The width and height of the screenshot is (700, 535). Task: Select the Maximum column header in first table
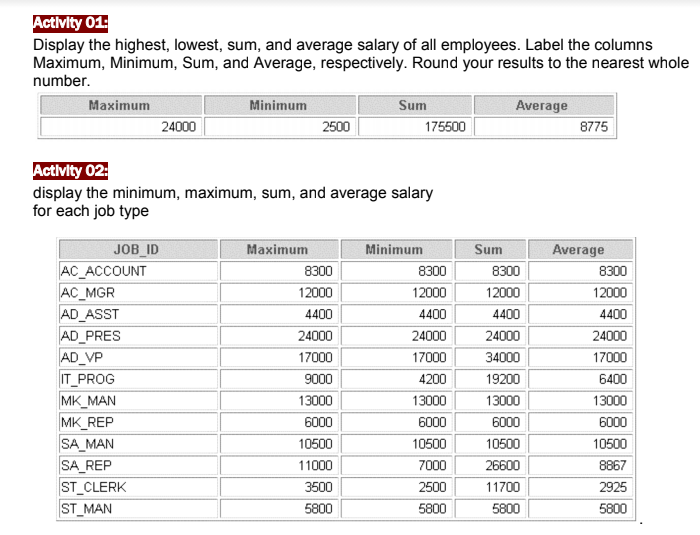tap(121, 105)
